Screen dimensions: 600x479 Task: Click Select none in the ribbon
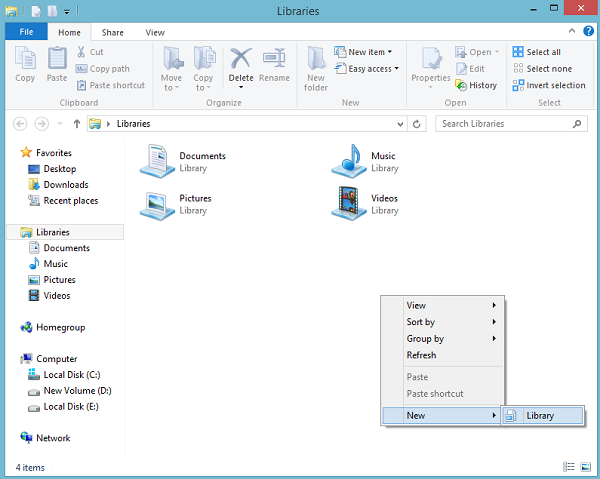click(x=542, y=69)
